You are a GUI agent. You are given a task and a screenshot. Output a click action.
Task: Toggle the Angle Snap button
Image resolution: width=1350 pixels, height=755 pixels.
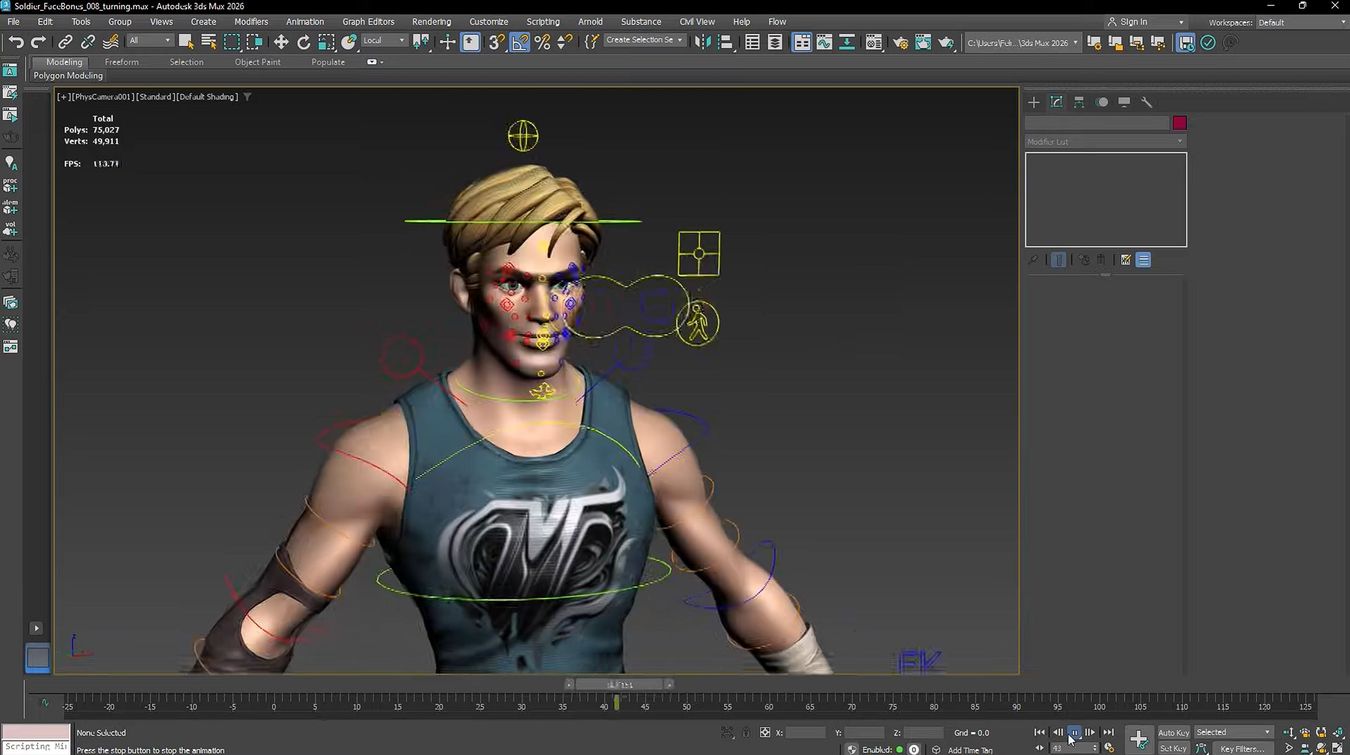(520, 42)
